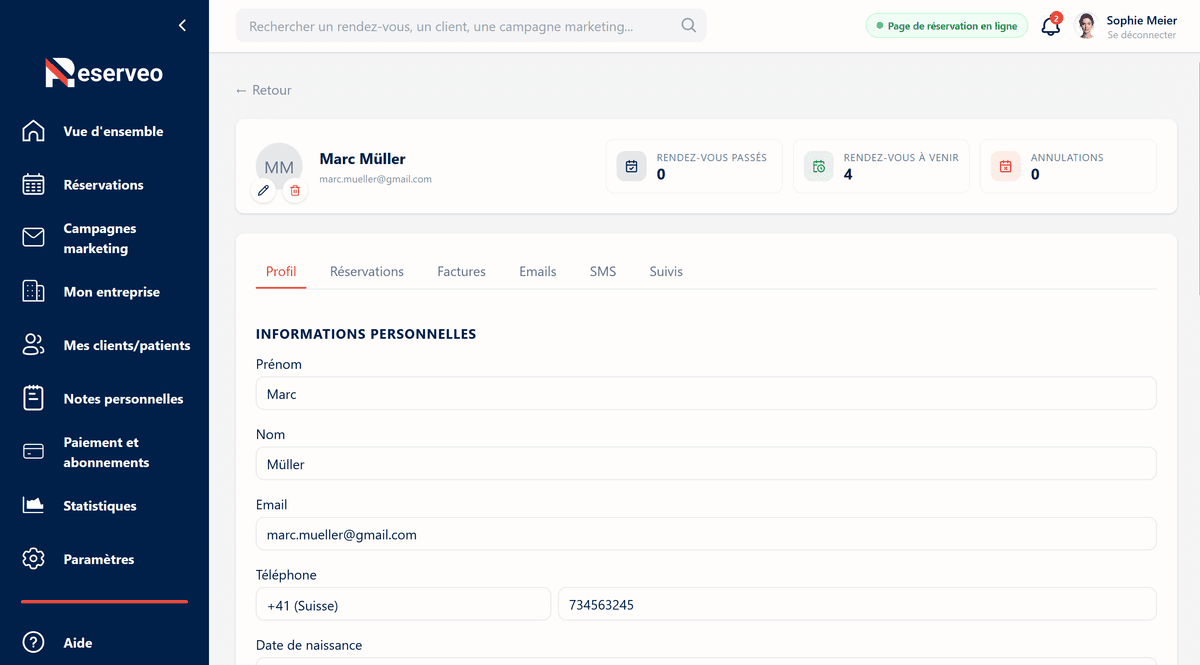Click the search field for rendez-vous
The height and width of the screenshot is (665, 1200).
pyautogui.click(x=471, y=26)
